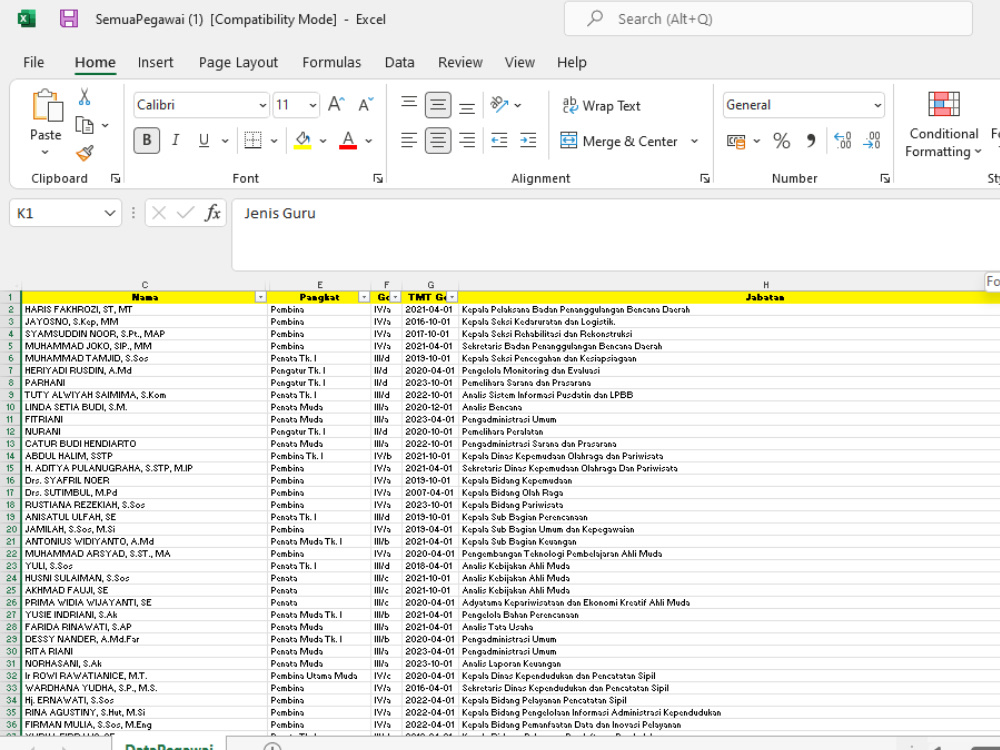
Task: Select the Format Painter brush
Action: (84, 153)
